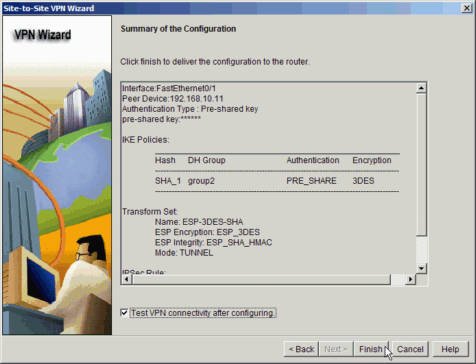This screenshot has height=364, width=476.
Task: Click 'ESP Integrity: ESP_SHA_HMAC' line
Action: click(213, 242)
